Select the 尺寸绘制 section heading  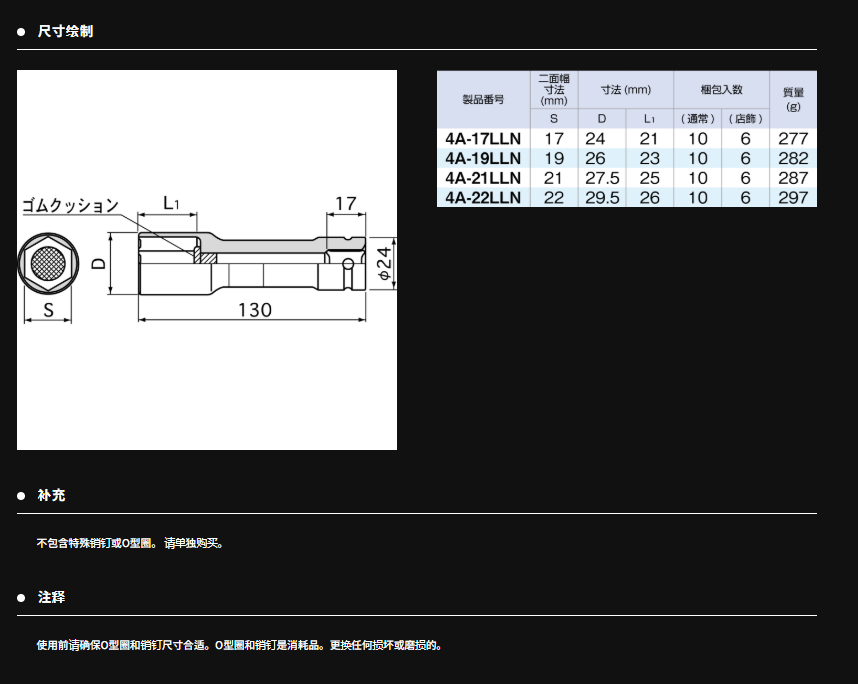(65, 32)
